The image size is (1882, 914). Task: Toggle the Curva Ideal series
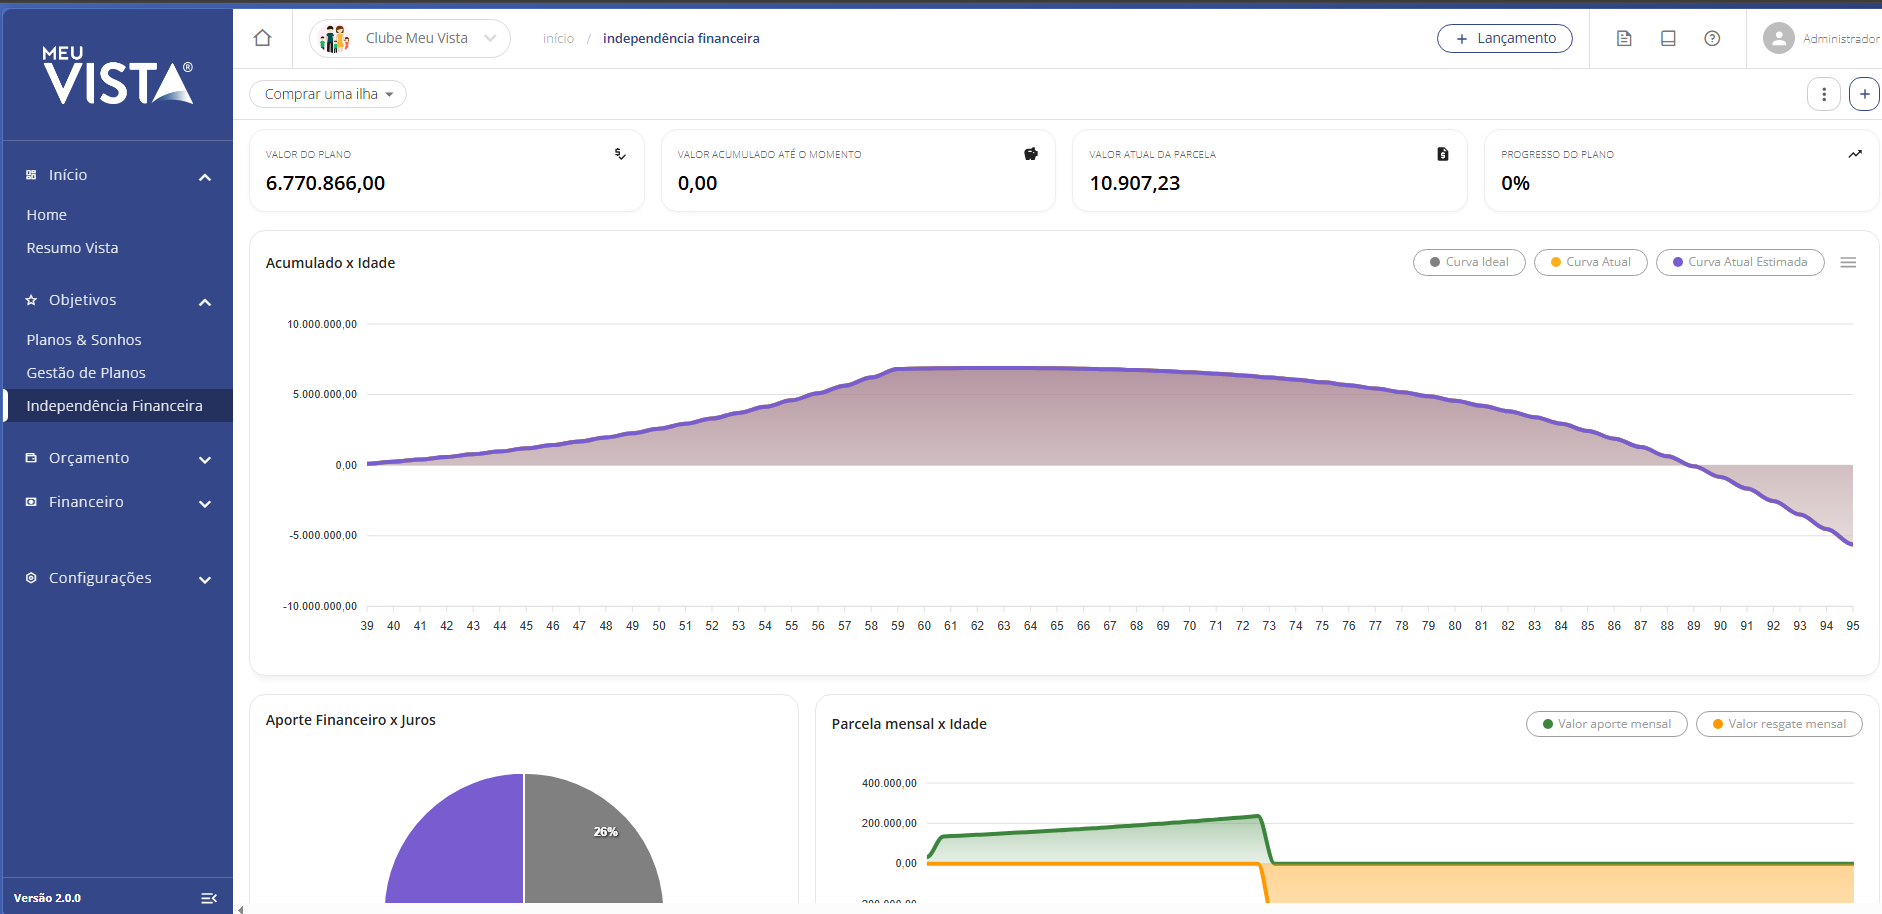point(1469,262)
